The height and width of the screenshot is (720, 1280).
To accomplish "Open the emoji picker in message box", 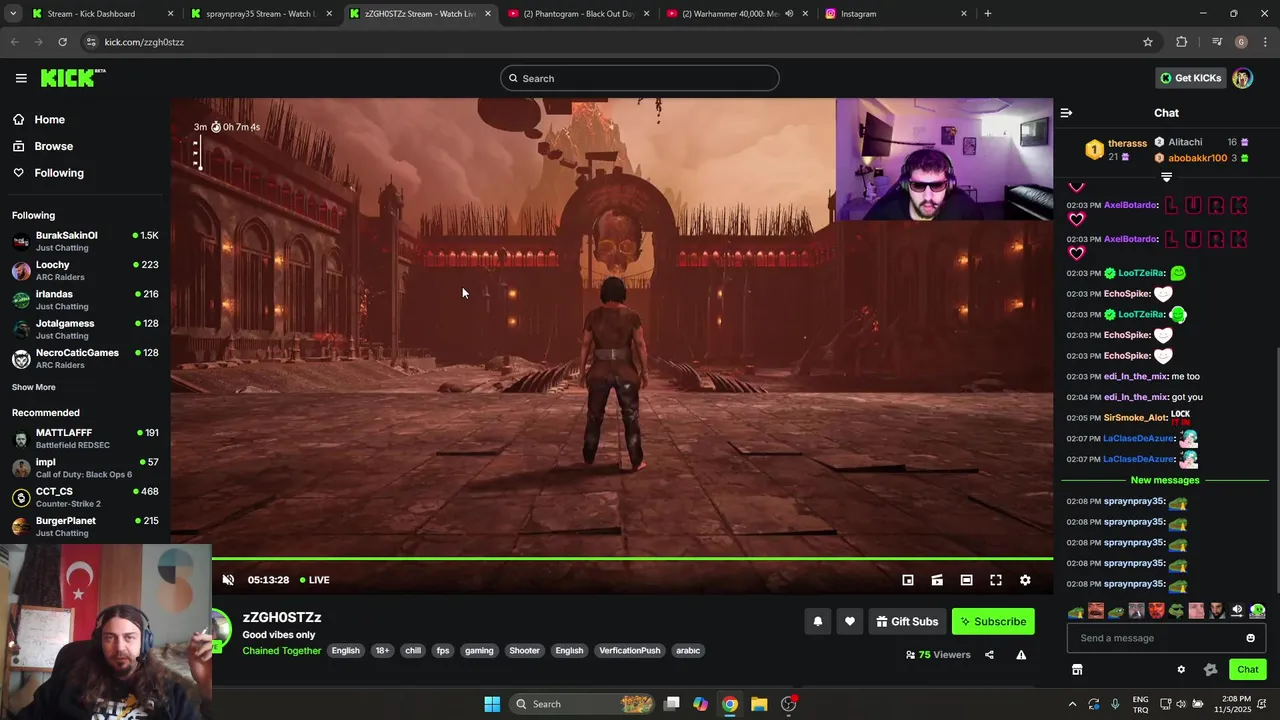I will pyautogui.click(x=1250, y=638).
